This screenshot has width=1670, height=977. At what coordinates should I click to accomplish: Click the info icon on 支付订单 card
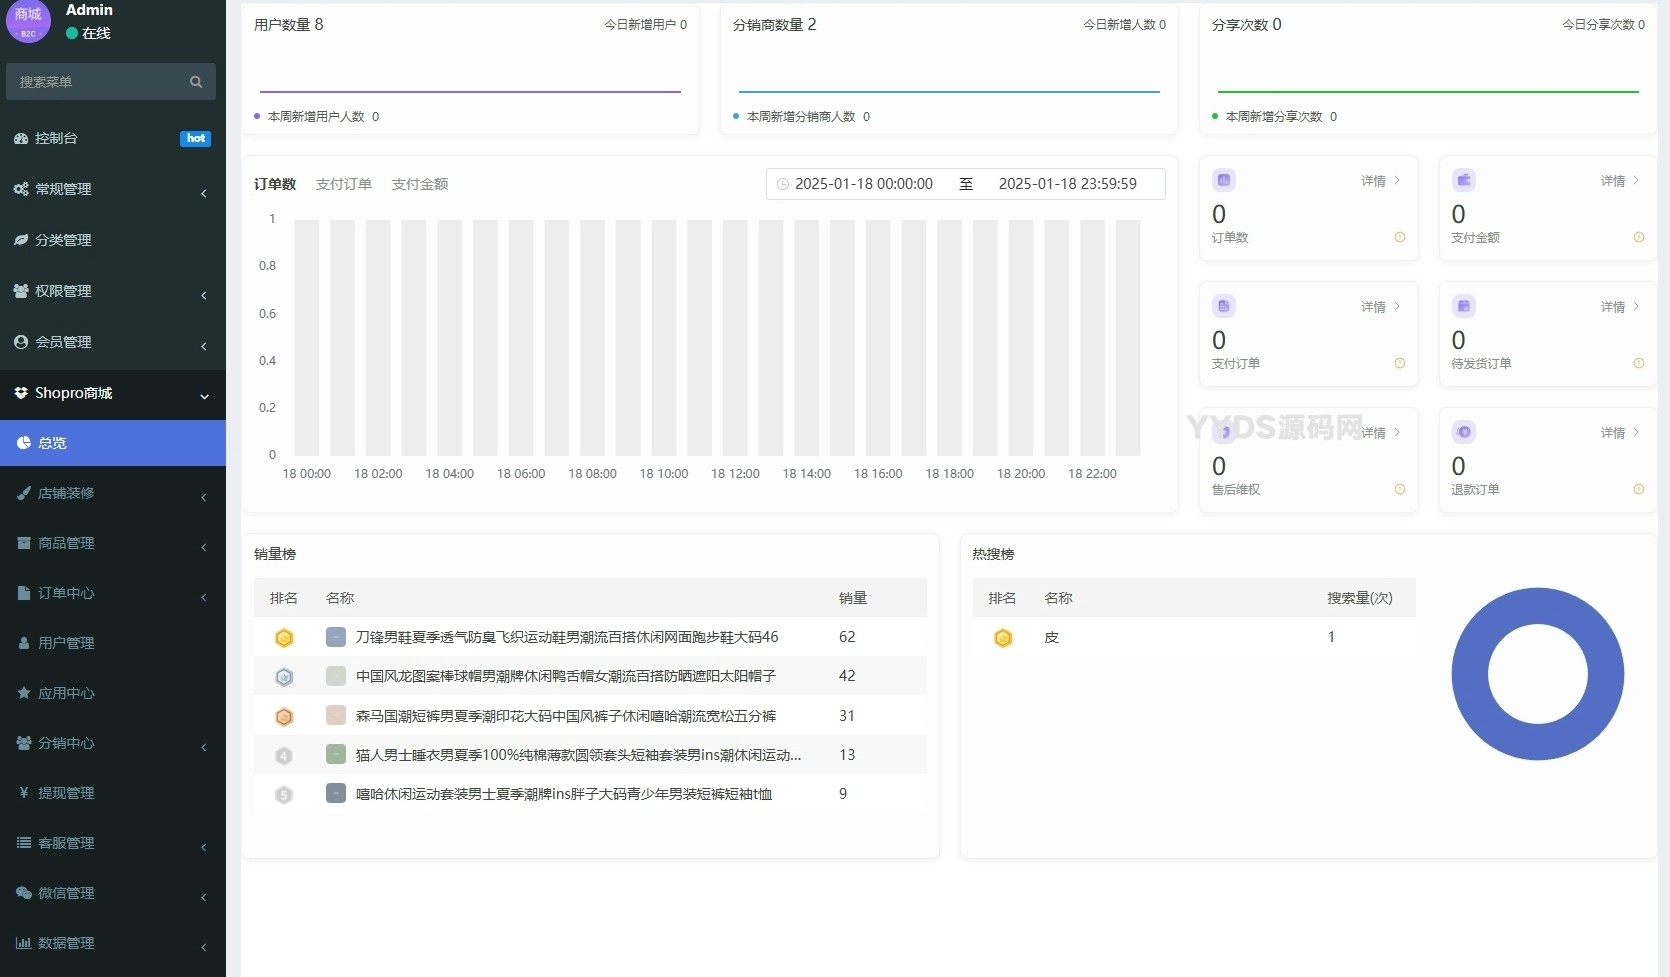1399,363
